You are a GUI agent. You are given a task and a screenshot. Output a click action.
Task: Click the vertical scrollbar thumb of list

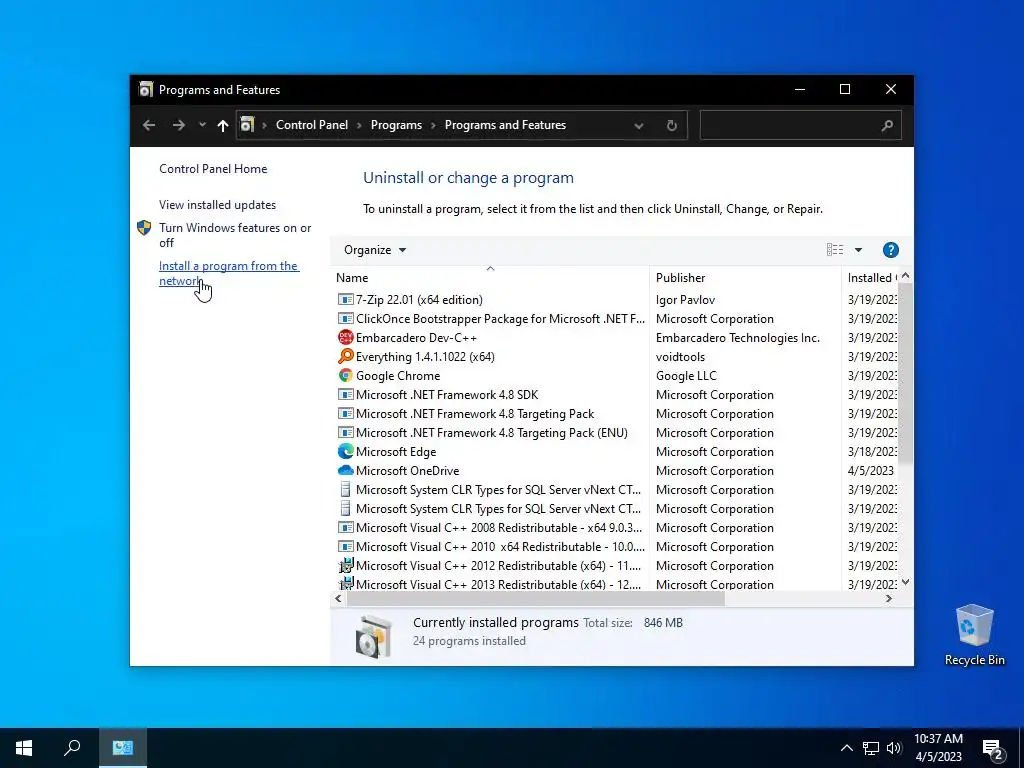(905, 373)
